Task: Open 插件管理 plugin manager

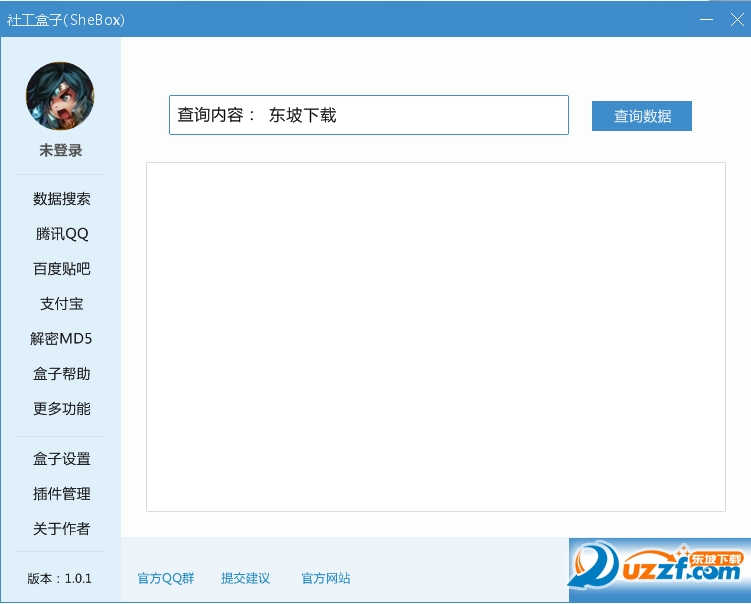Action: [x=61, y=494]
